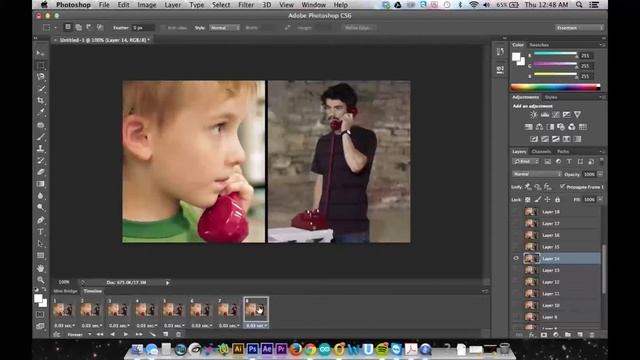This screenshot has width=640, height=360.
Task: Toggle the layer filter switch
Action: [602, 162]
